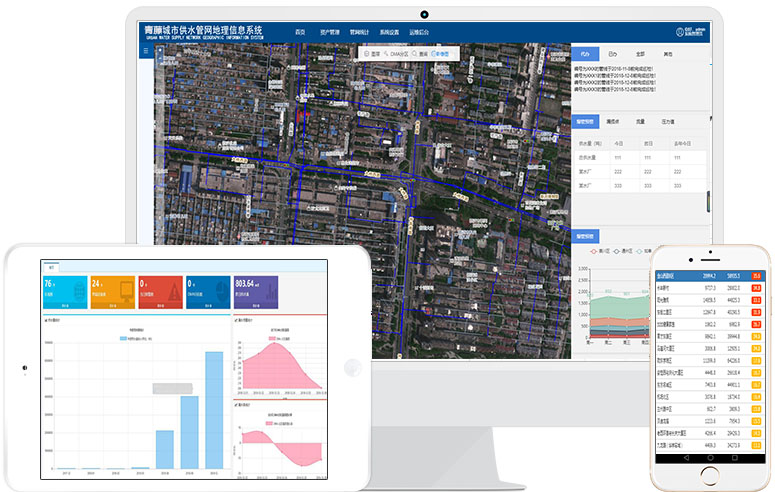Tap the Android back triangle on phone
775x492 pixels.
pyautogui.click(x=686, y=458)
